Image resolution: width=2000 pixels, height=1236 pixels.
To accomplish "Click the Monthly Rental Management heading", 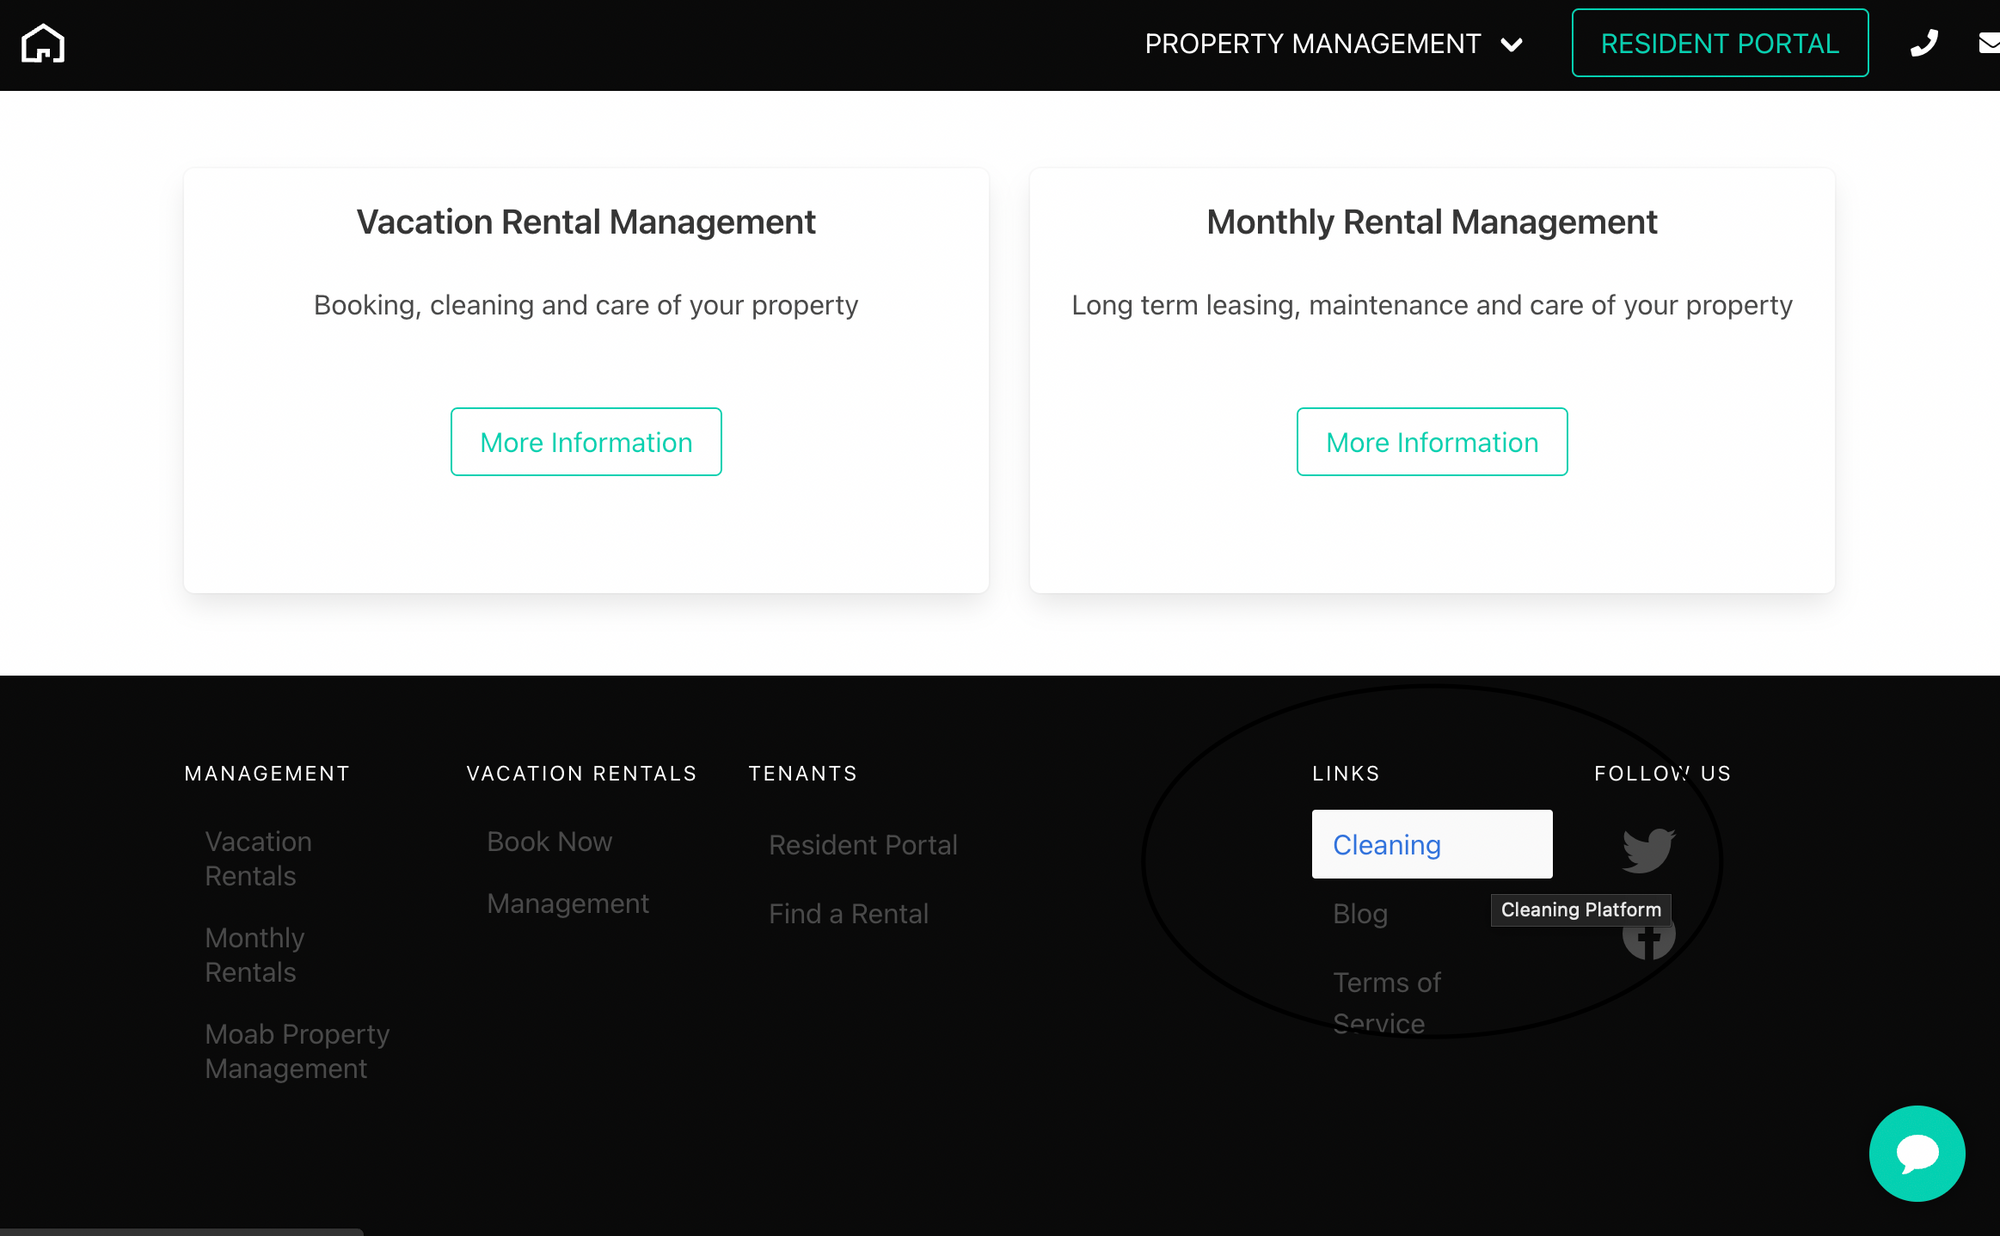I will pyautogui.click(x=1432, y=222).
